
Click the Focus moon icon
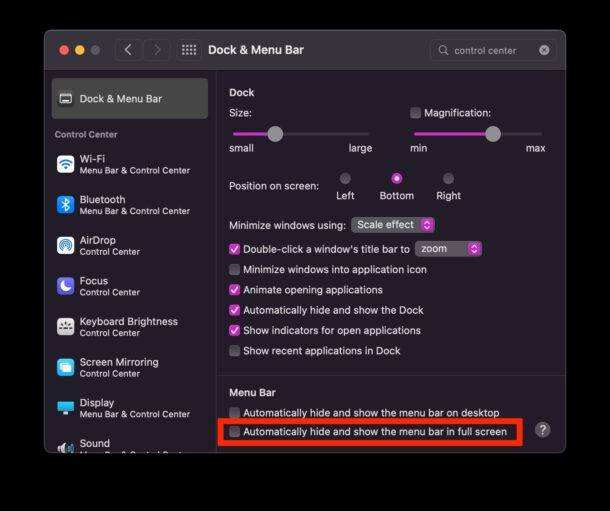(x=65, y=286)
